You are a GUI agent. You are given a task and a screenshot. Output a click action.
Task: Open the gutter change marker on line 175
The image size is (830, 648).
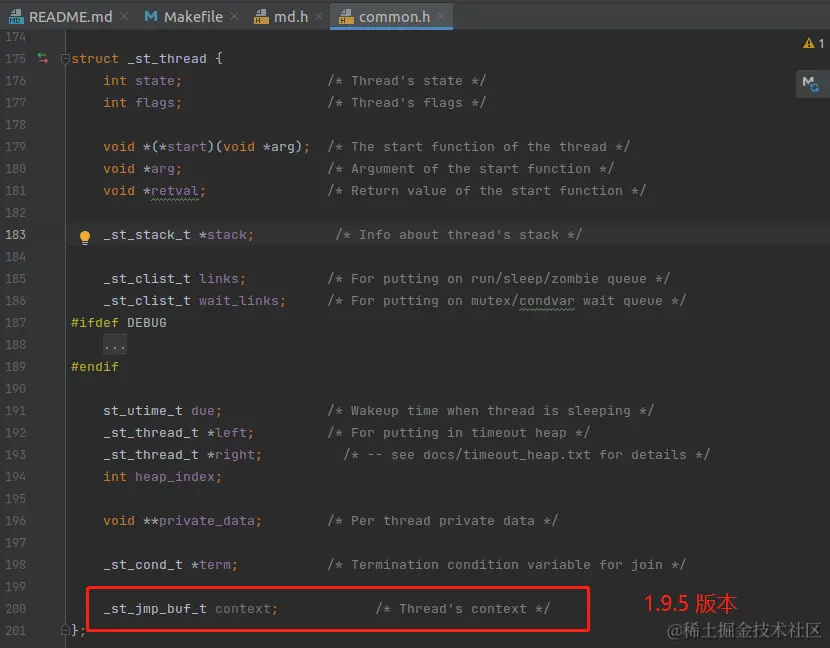pos(43,58)
